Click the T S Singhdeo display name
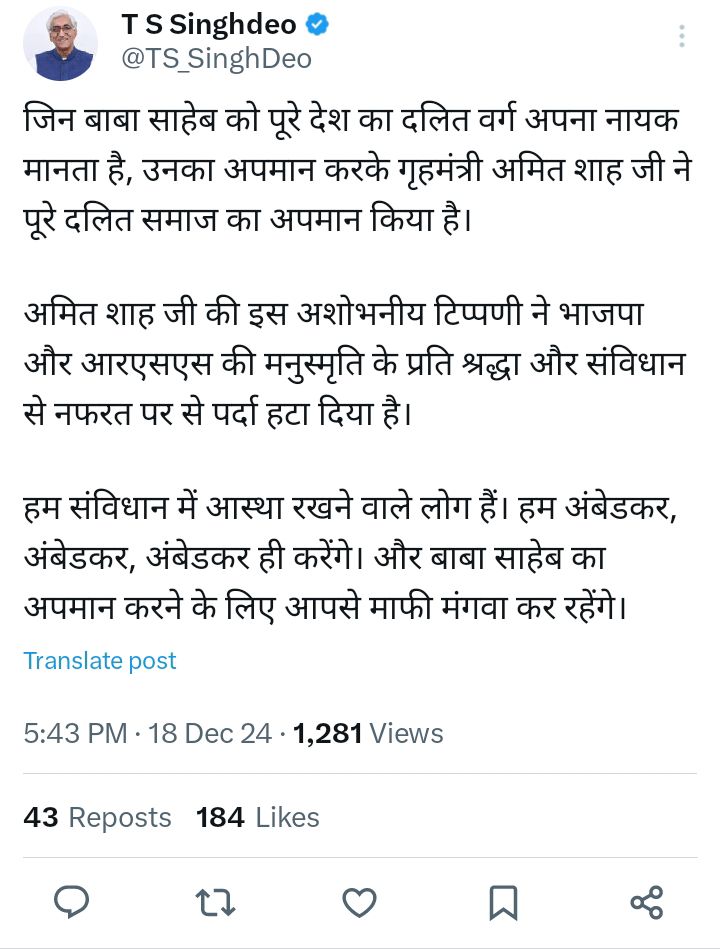Screen dimensions: 720x949 (x=208, y=25)
